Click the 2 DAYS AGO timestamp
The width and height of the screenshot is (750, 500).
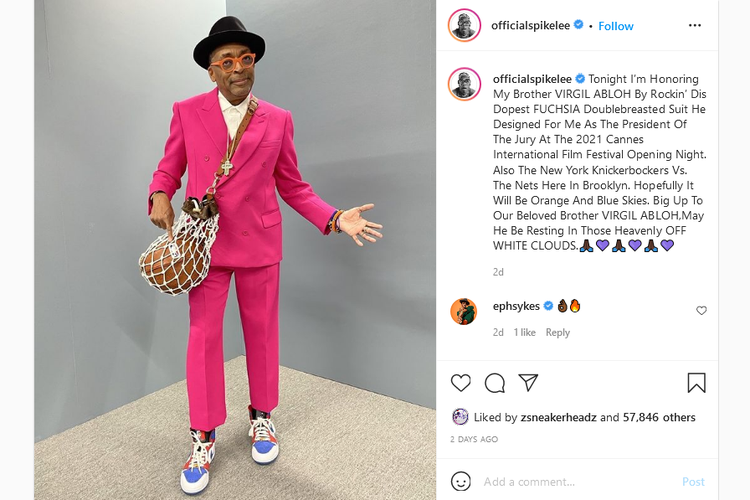point(474,439)
